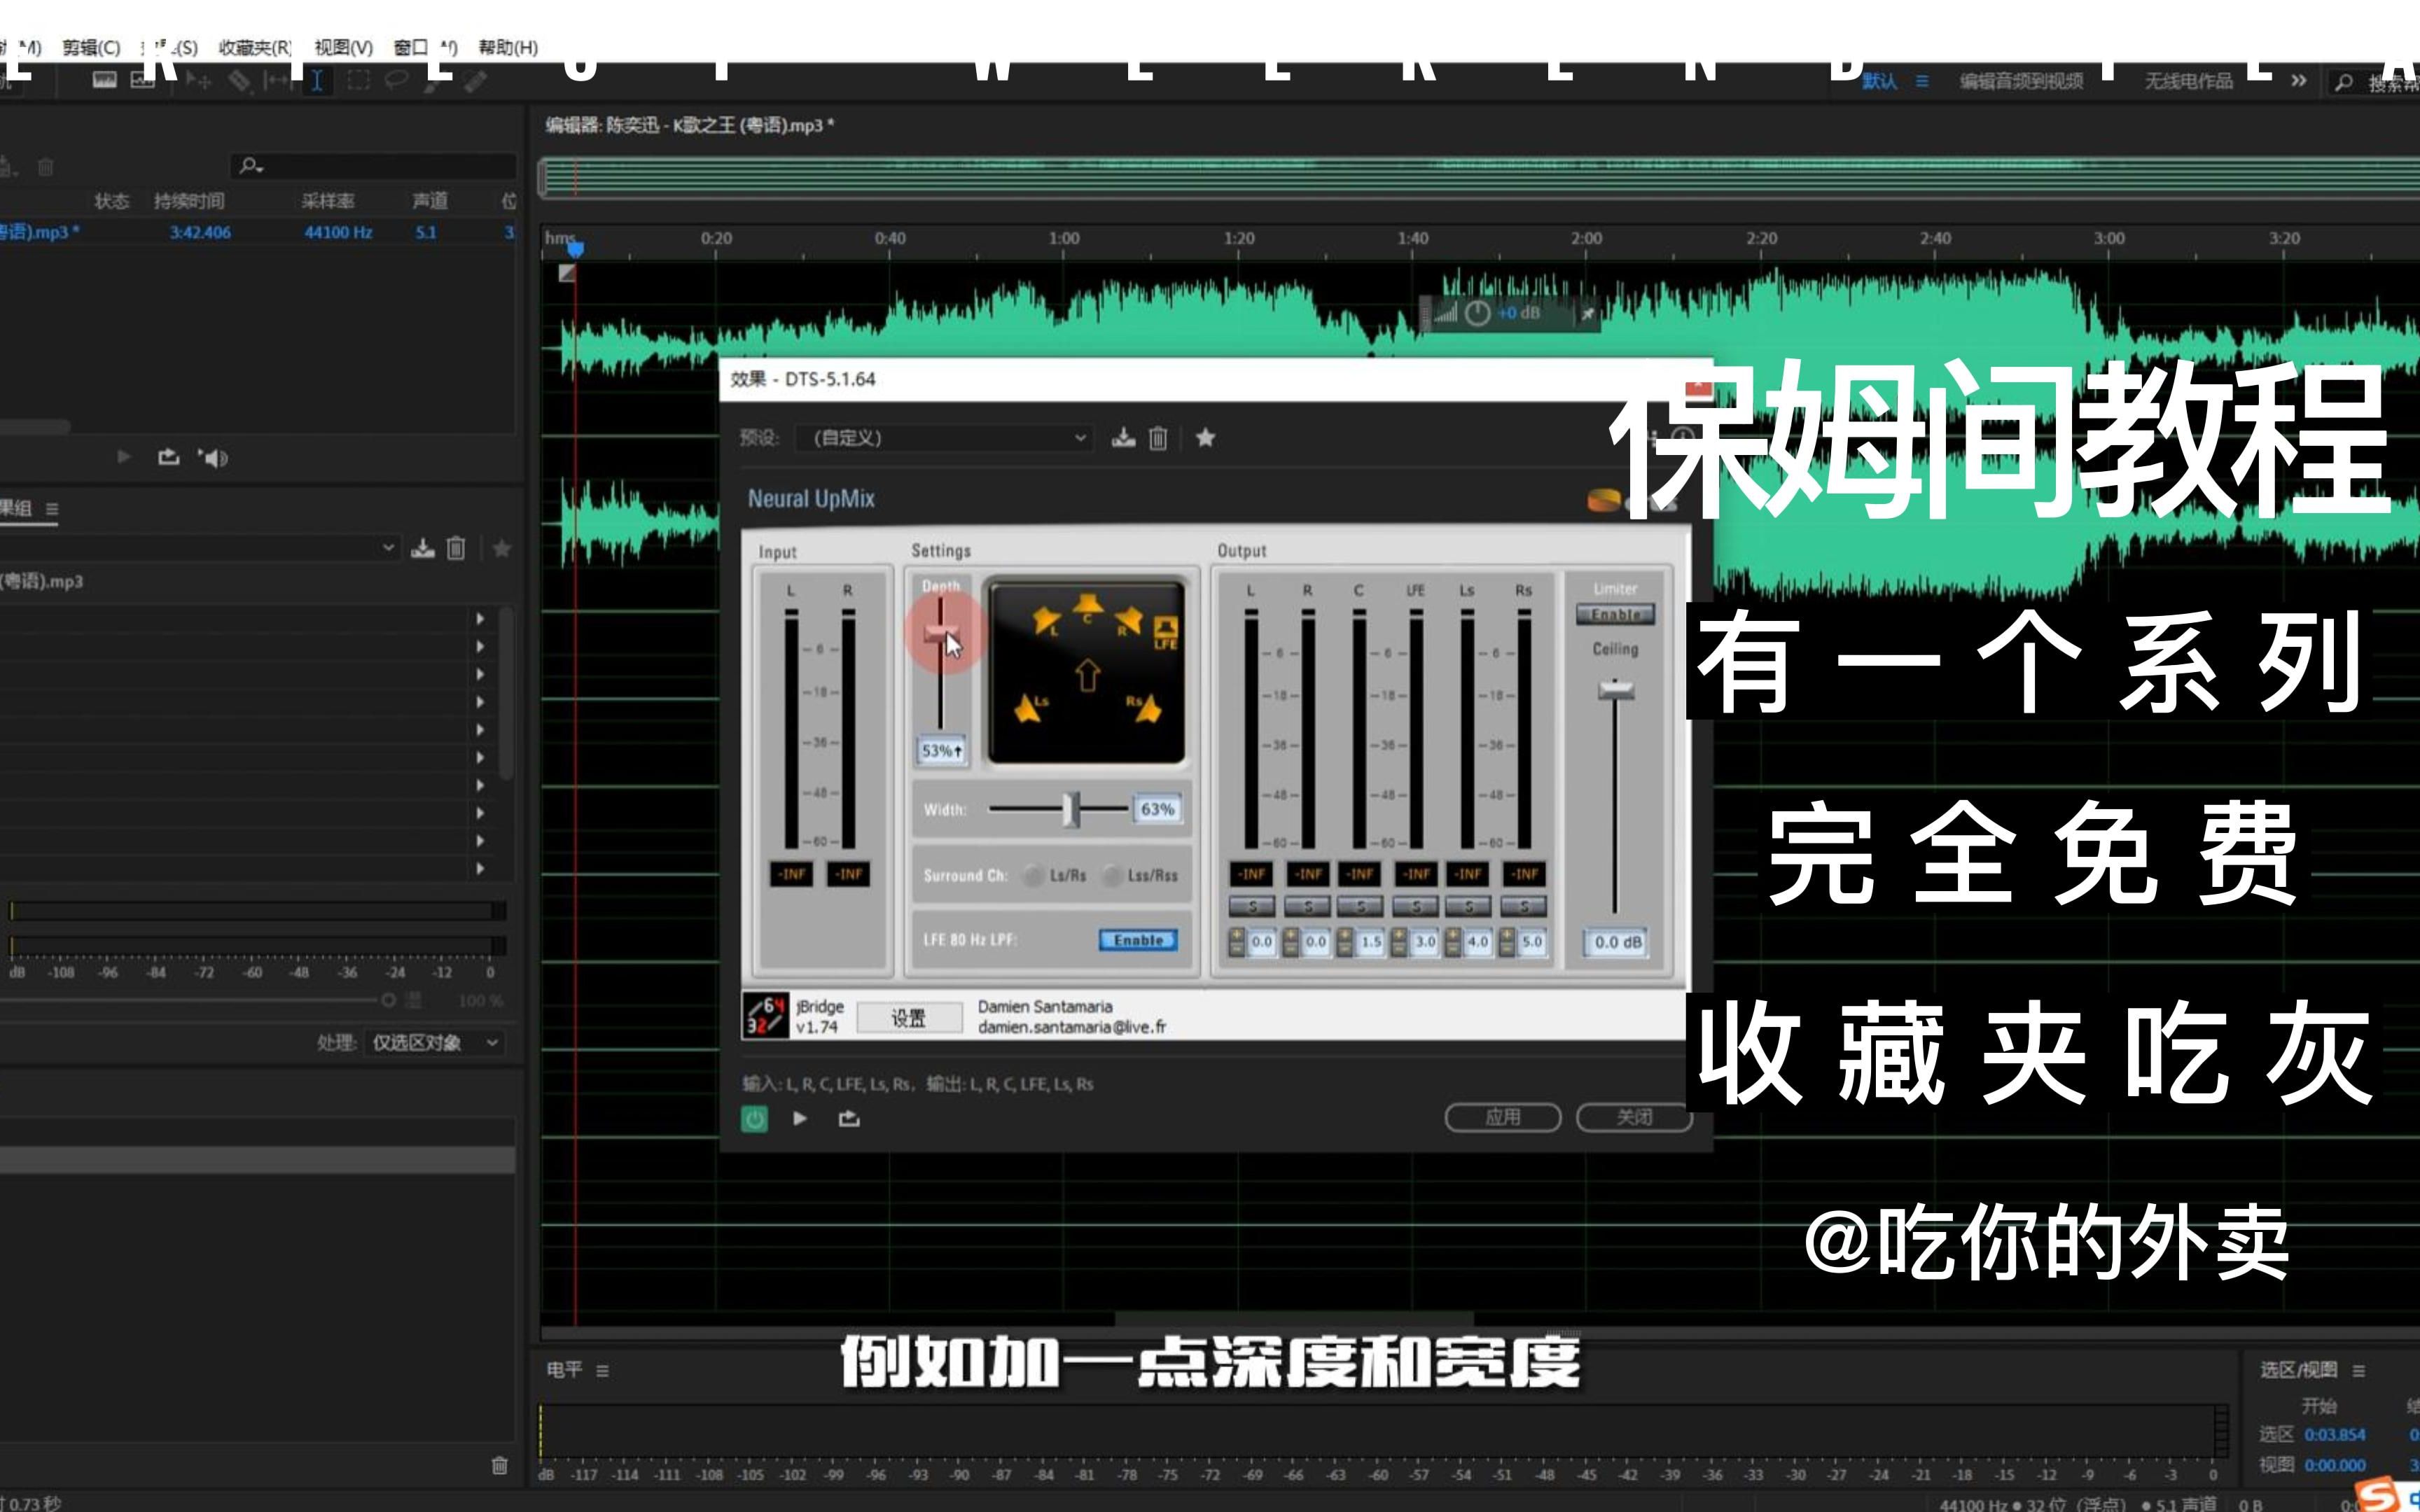The height and width of the screenshot is (1512, 2420).
Task: Play the file in the Files panel
Action: point(124,457)
